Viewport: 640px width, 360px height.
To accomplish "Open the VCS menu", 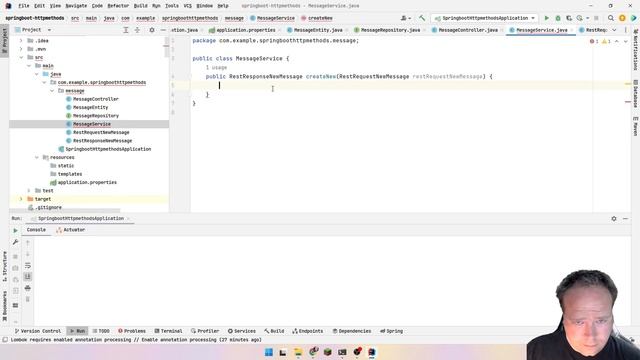I will coord(187,6).
